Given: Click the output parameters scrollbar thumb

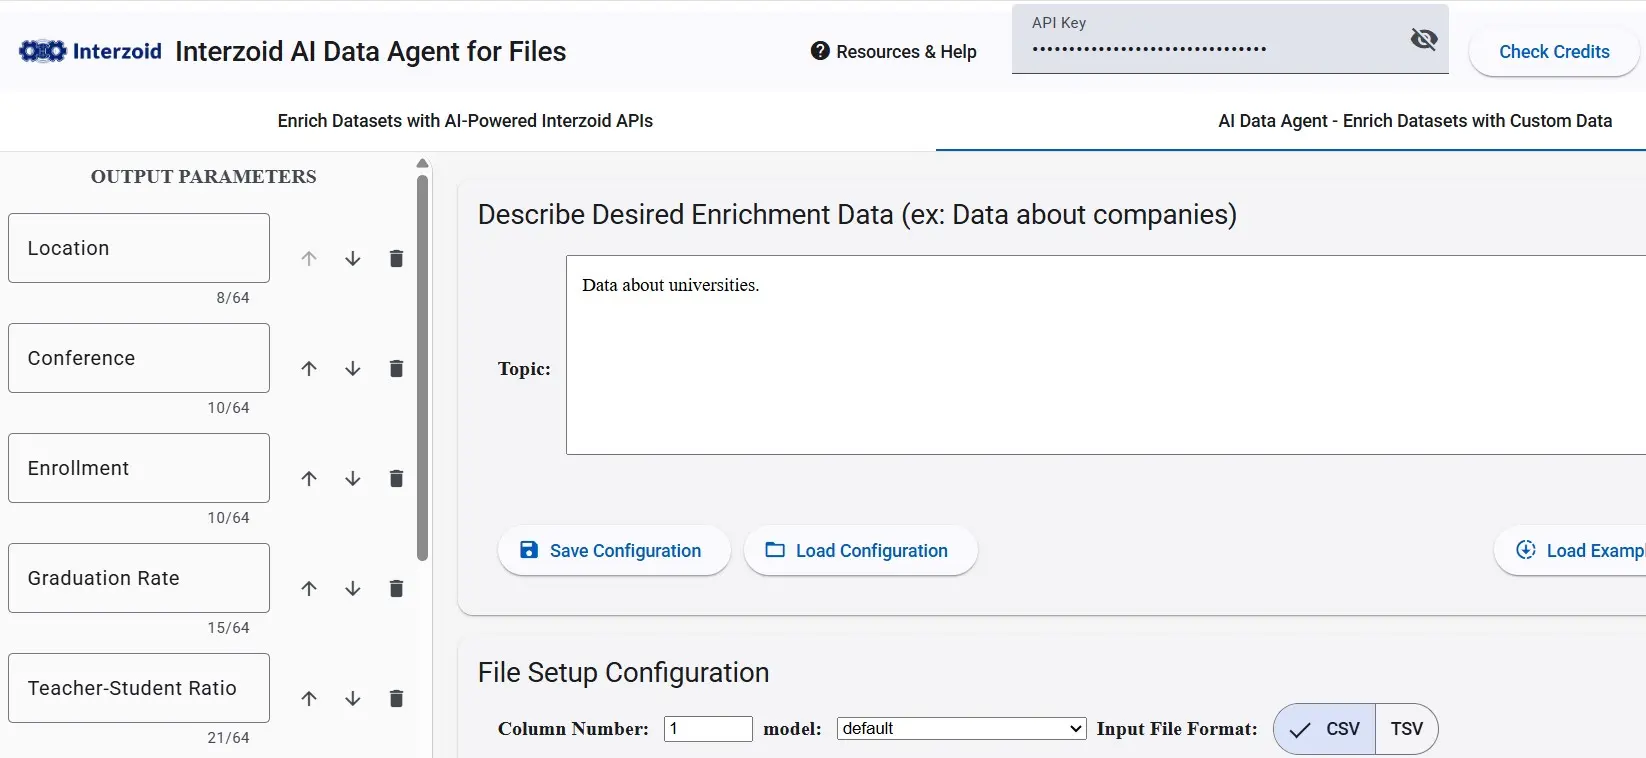Looking at the screenshot, I should pyautogui.click(x=422, y=368).
